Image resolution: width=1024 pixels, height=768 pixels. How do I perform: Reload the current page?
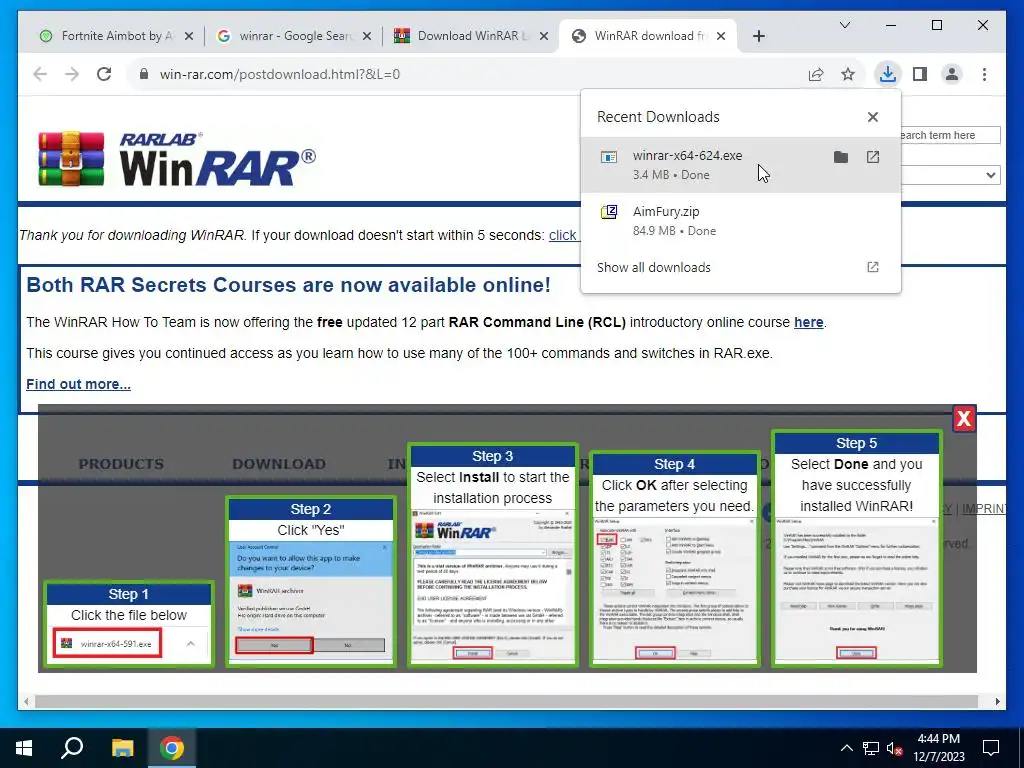click(x=104, y=74)
